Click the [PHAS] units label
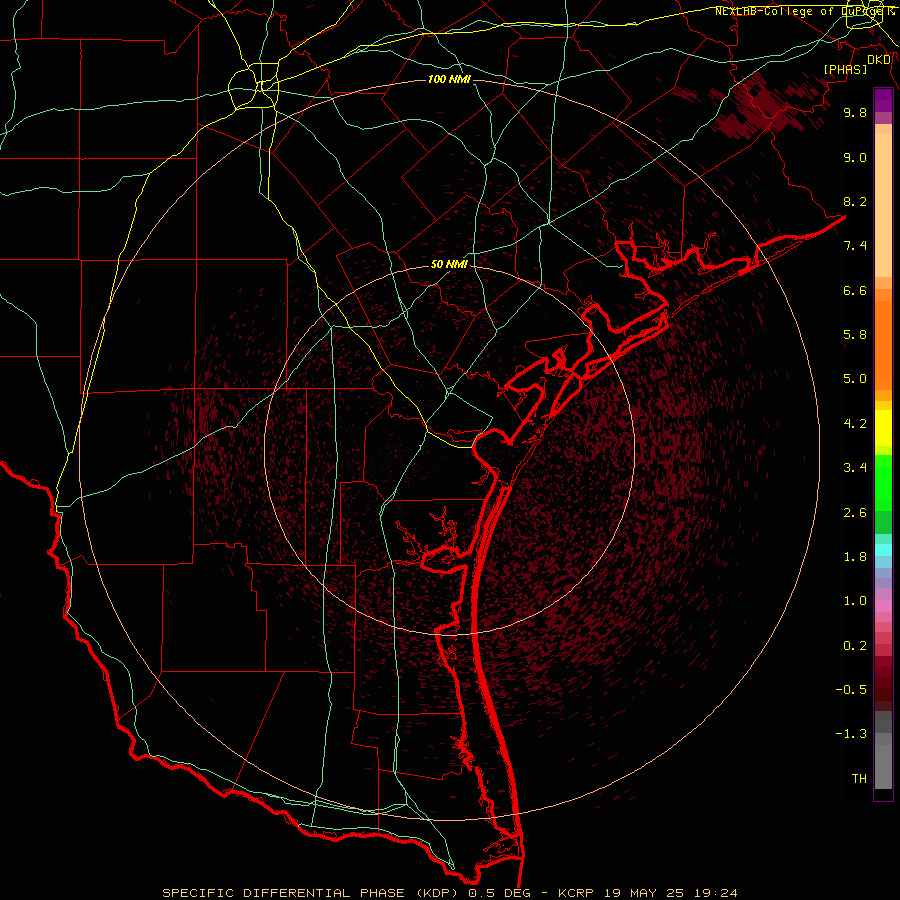The height and width of the screenshot is (900, 900). [845, 69]
